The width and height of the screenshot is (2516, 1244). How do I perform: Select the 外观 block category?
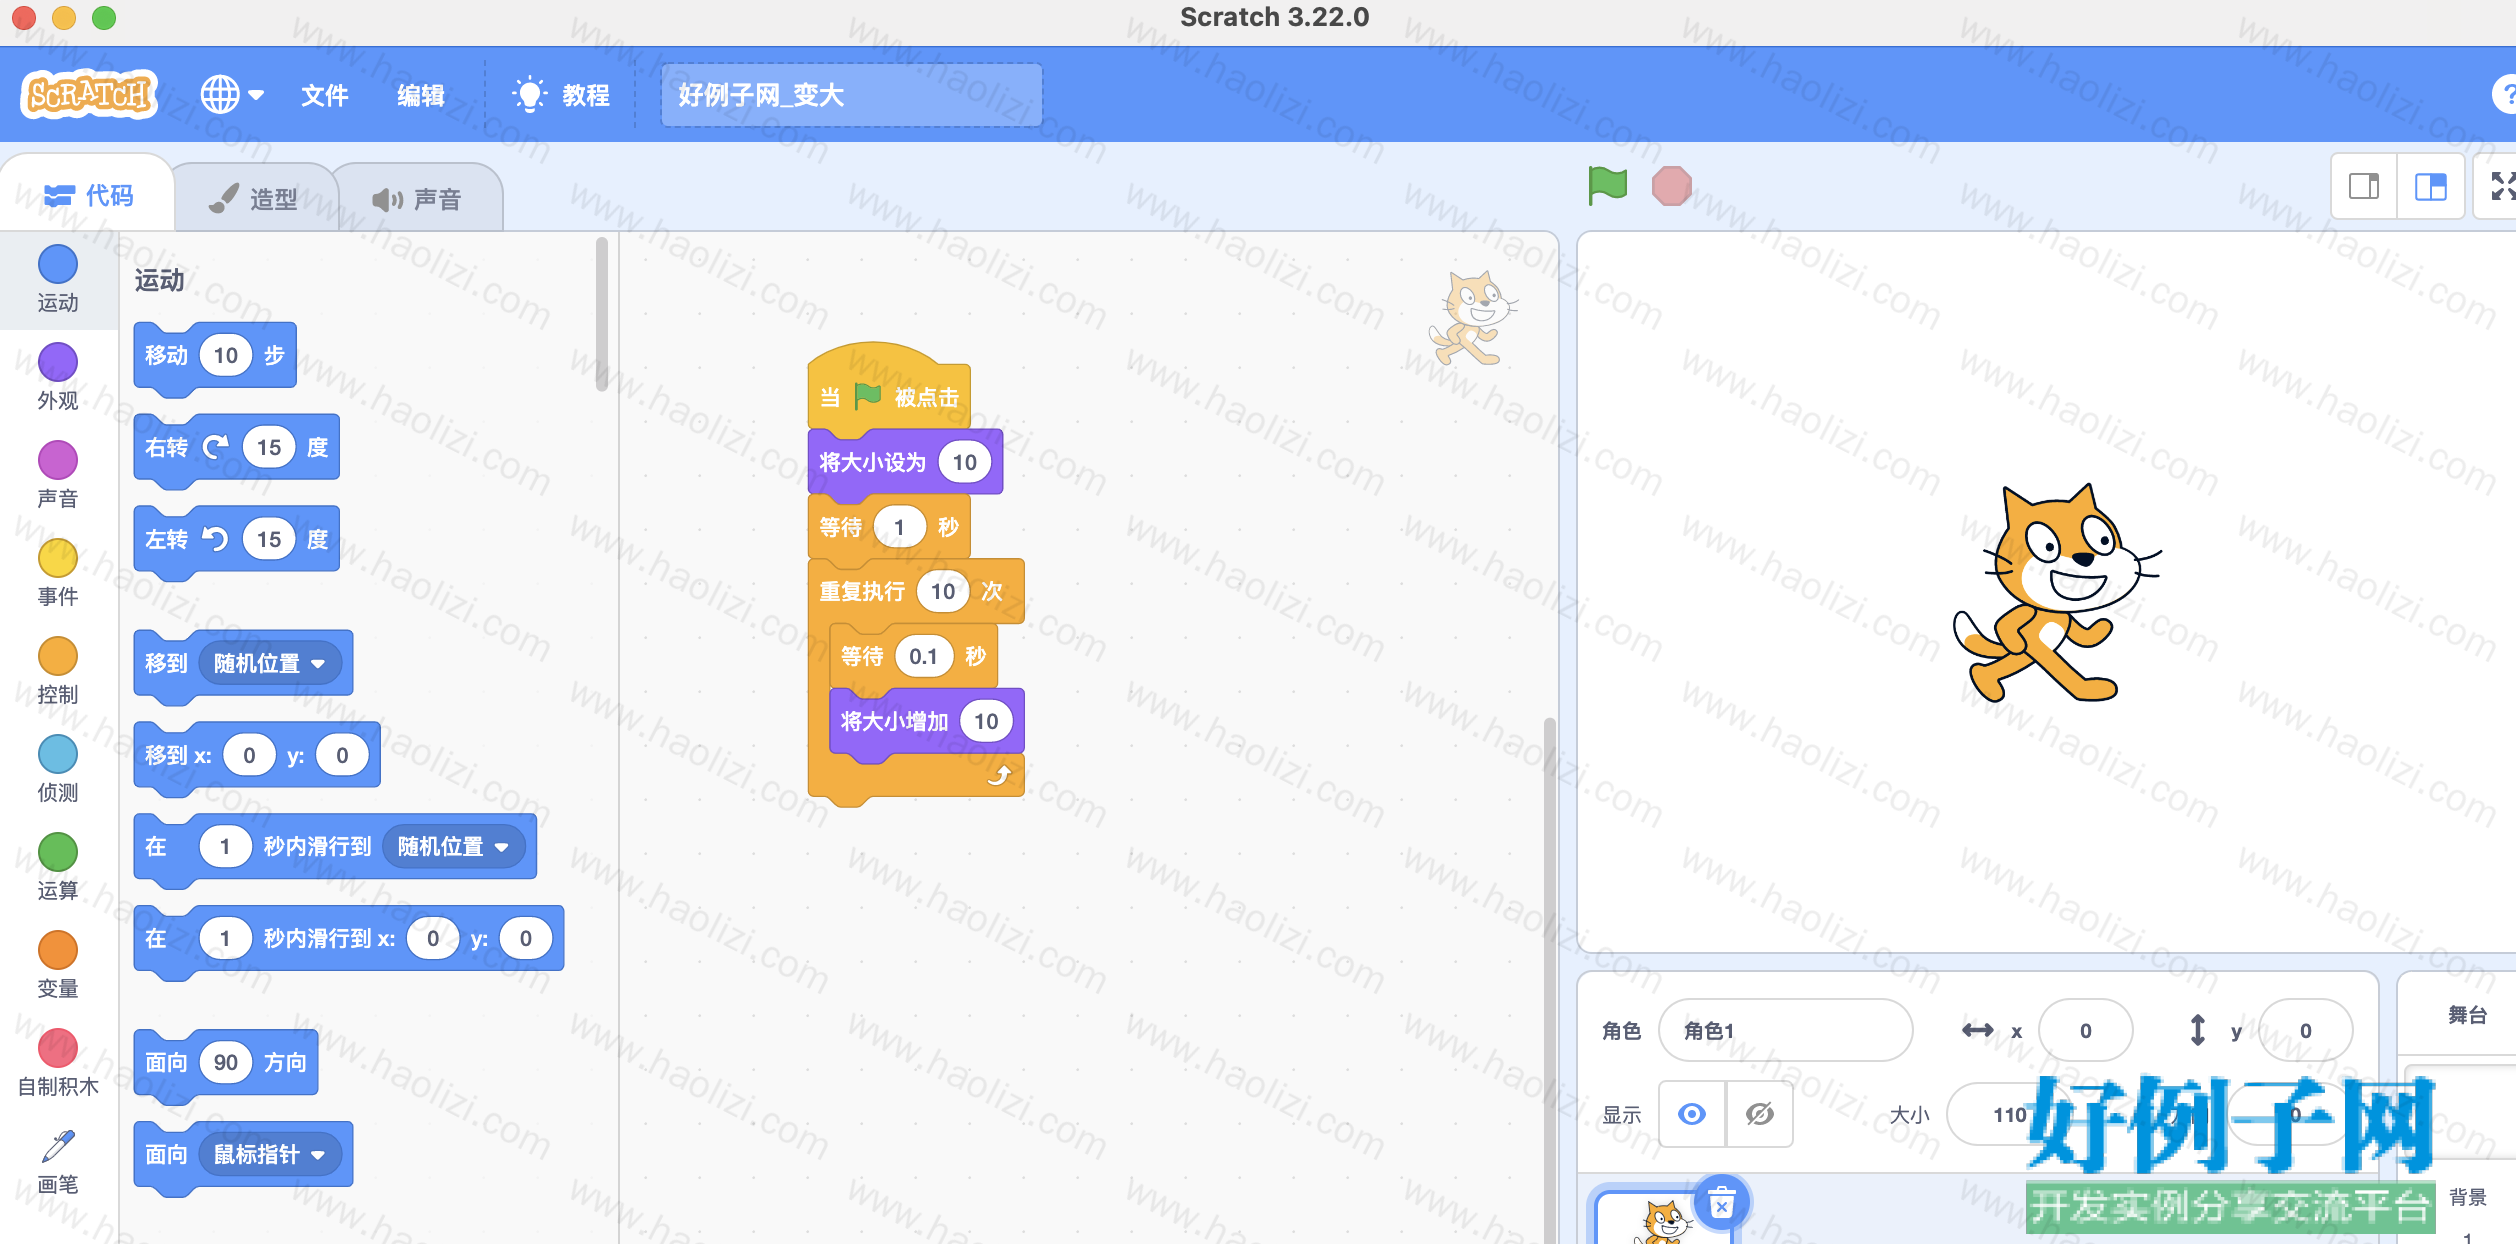tap(57, 377)
